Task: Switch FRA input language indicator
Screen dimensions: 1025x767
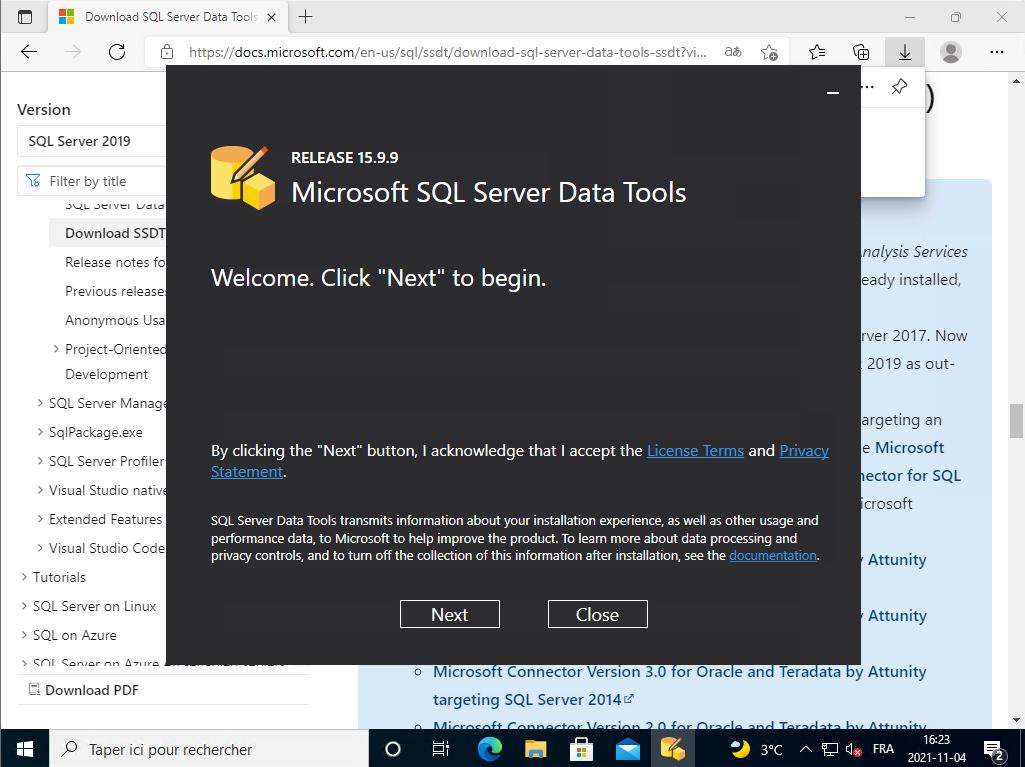Action: (883, 749)
